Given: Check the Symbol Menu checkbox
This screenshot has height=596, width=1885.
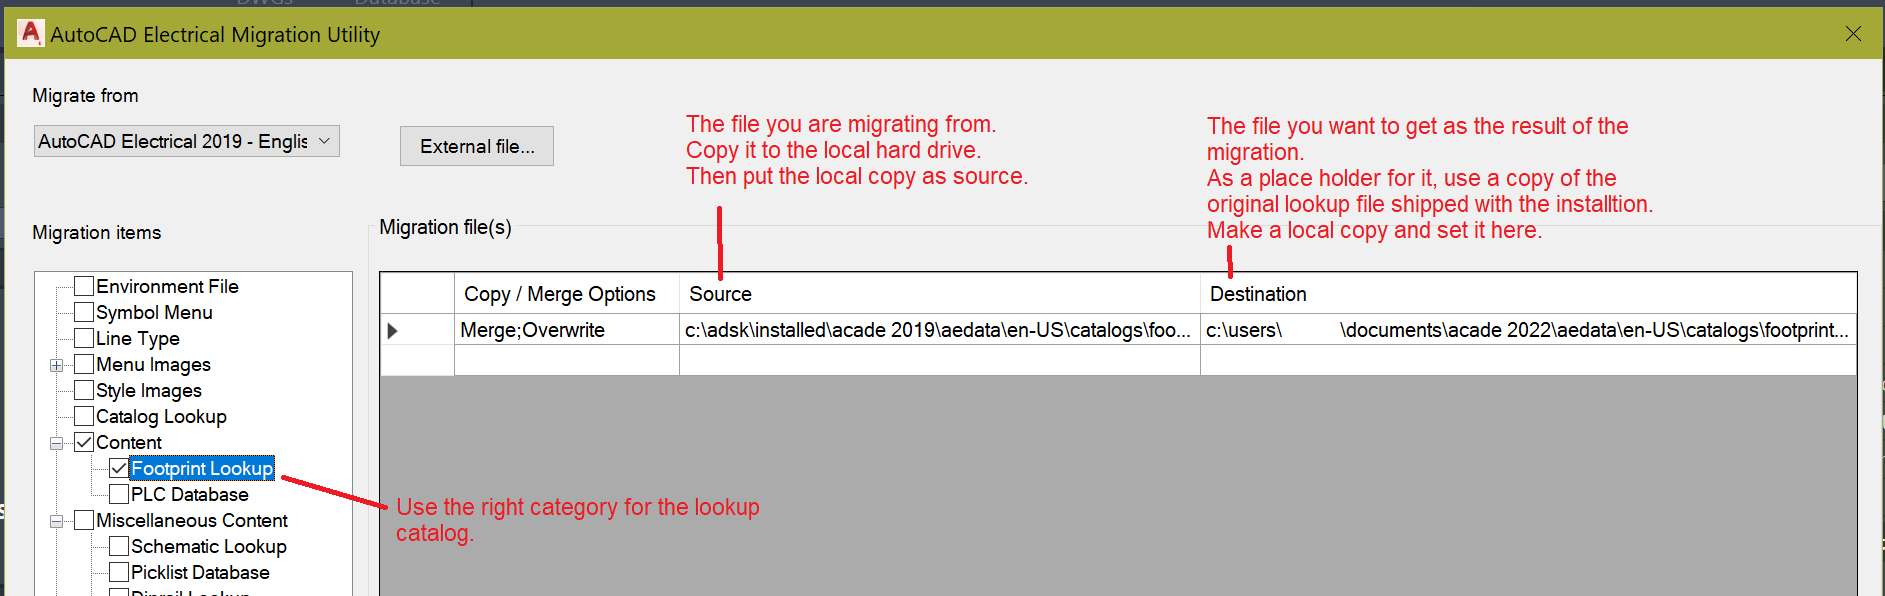Looking at the screenshot, I should pyautogui.click(x=84, y=312).
